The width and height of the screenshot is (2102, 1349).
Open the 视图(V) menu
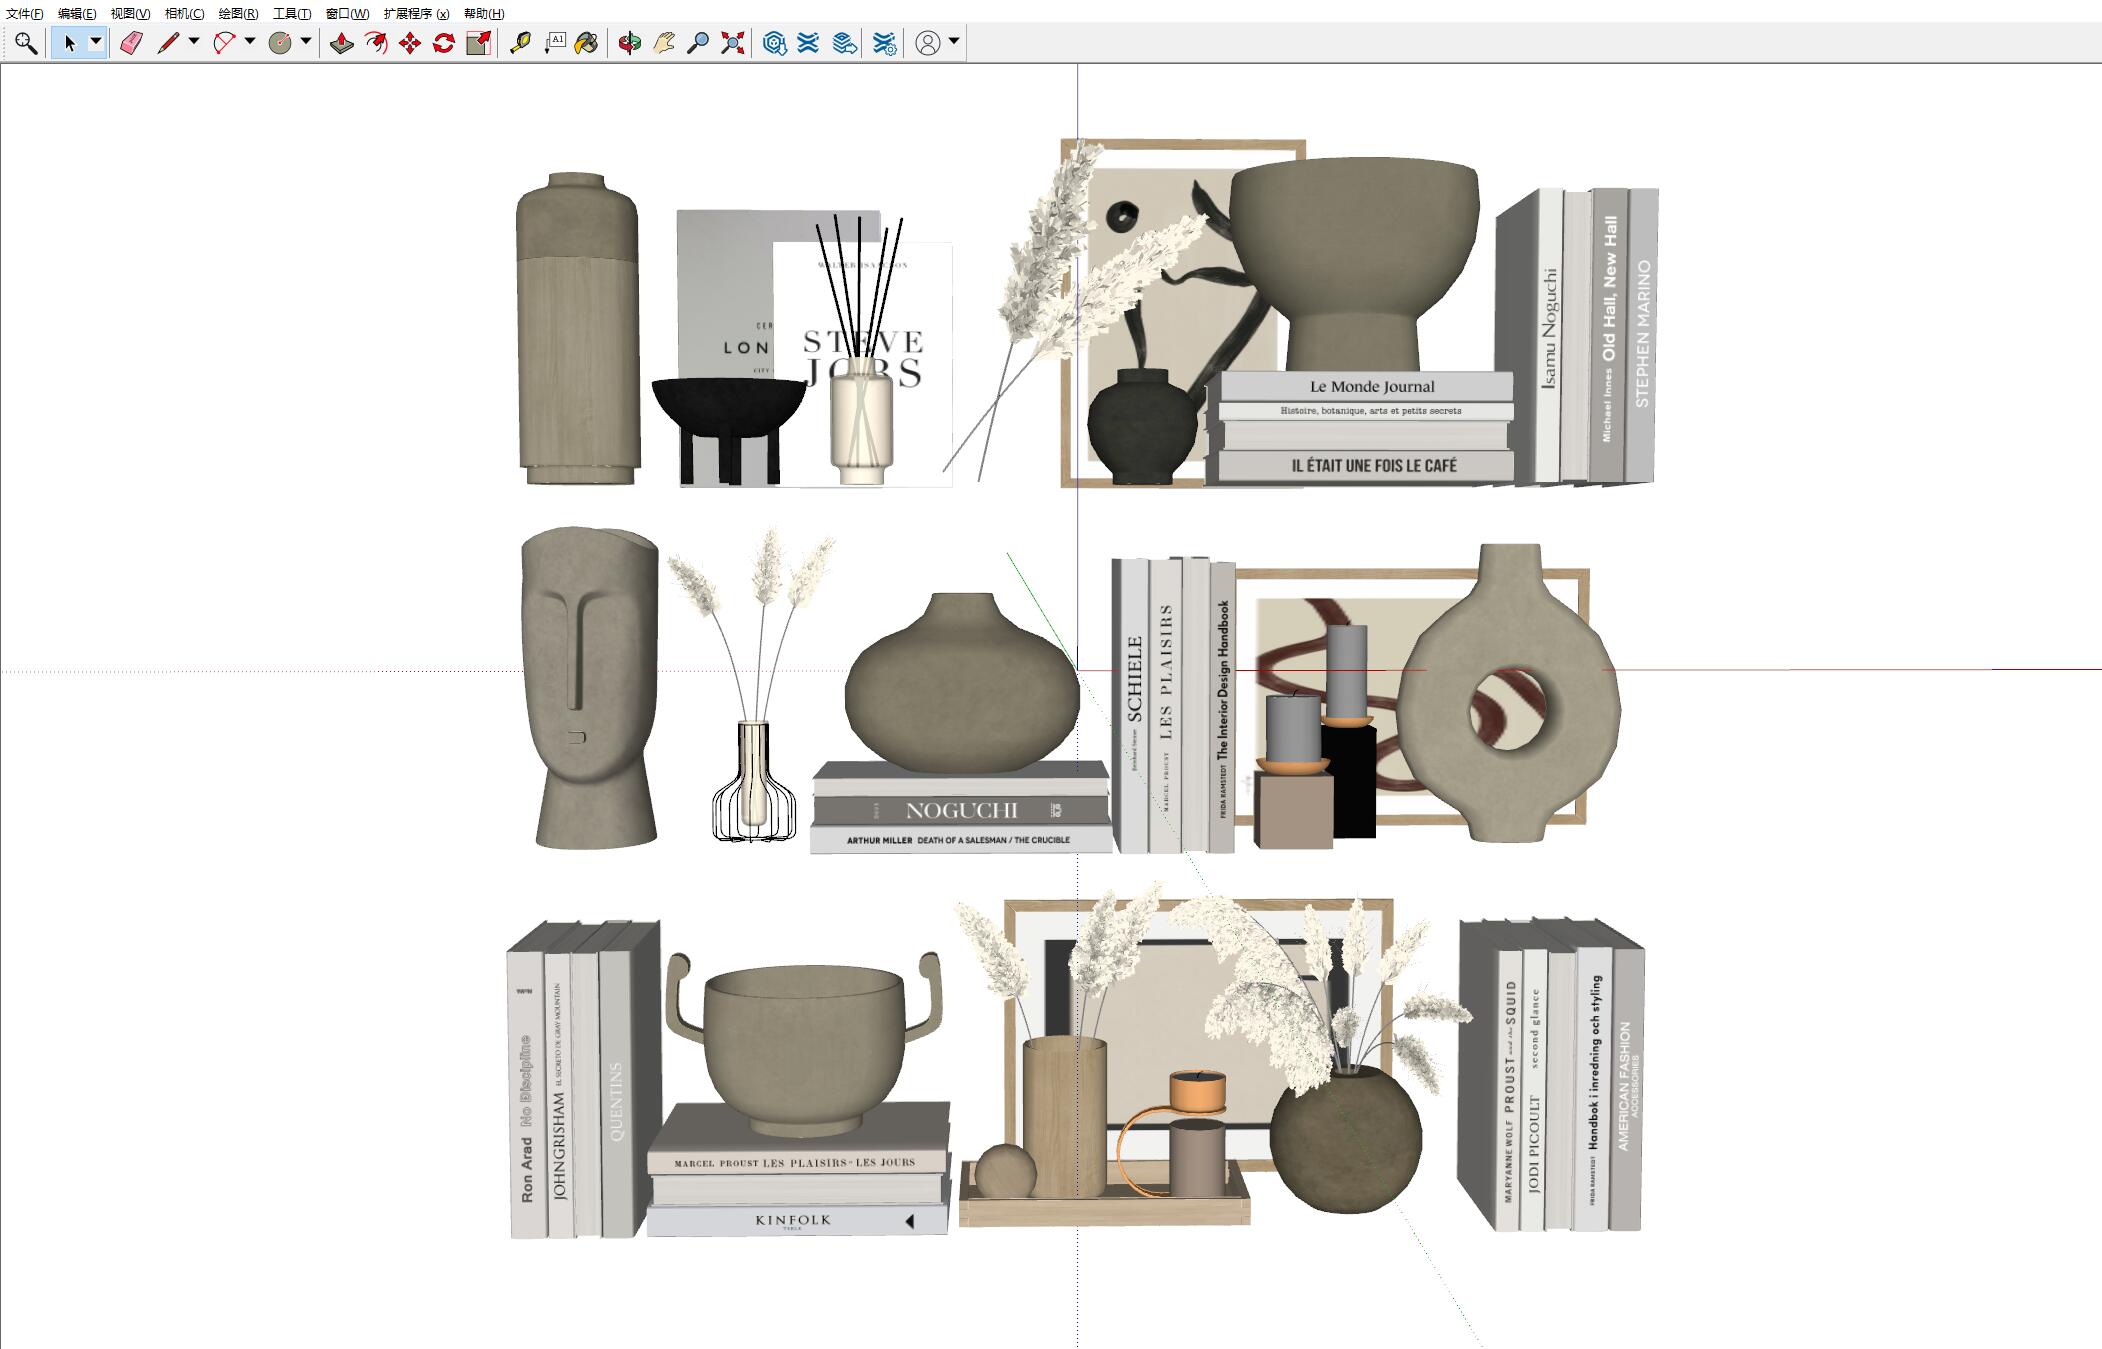click(x=130, y=14)
